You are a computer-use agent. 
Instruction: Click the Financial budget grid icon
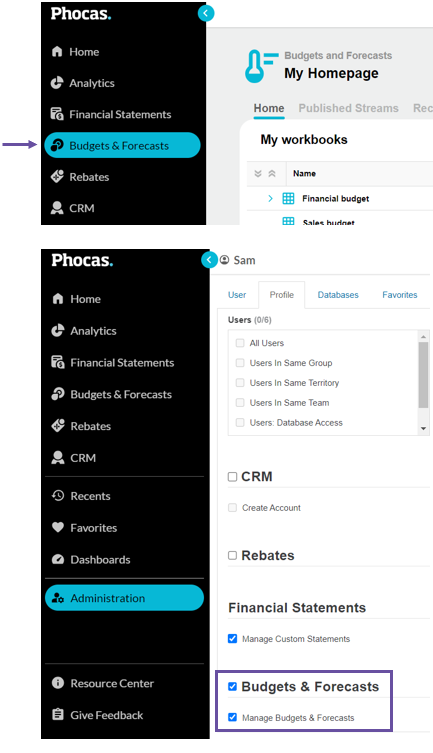(x=288, y=198)
